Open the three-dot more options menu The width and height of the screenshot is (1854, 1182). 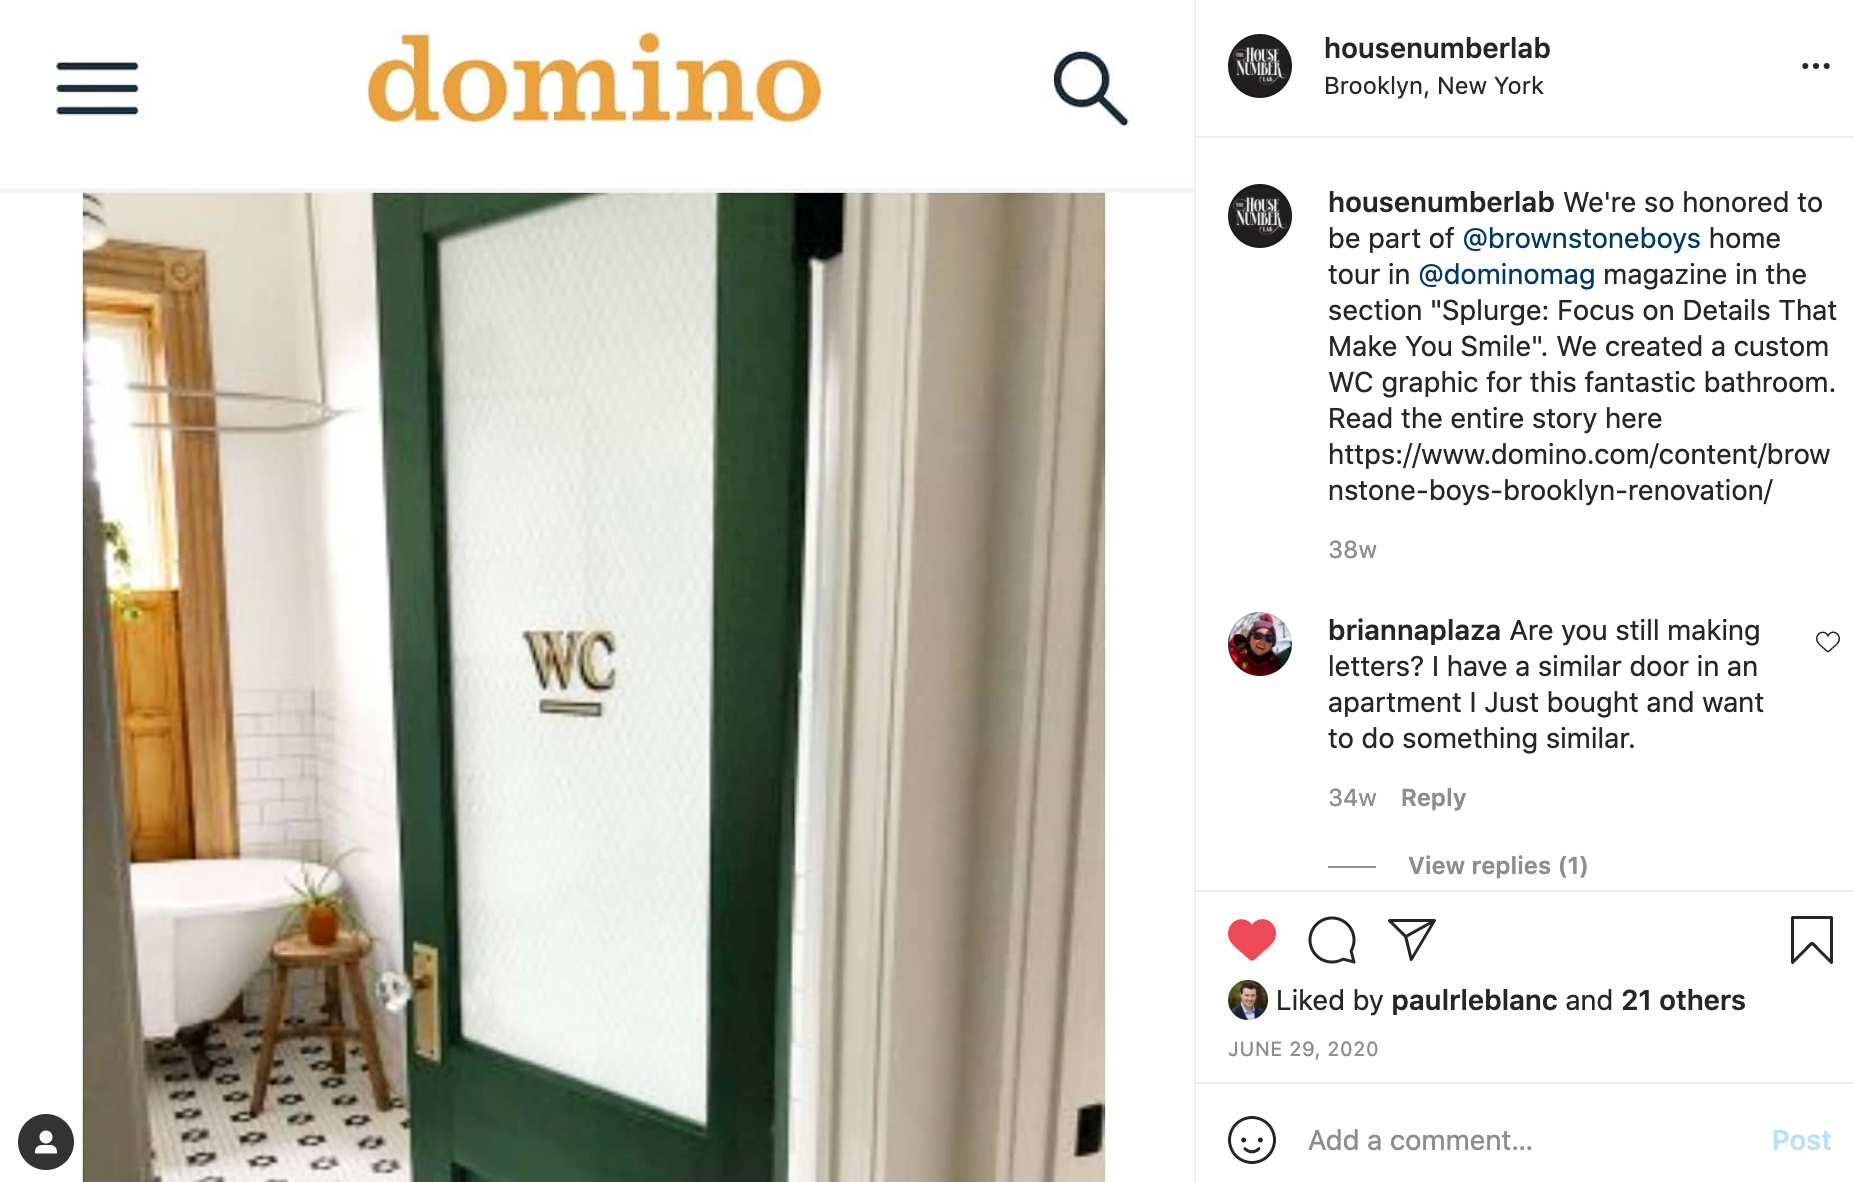(x=1815, y=66)
